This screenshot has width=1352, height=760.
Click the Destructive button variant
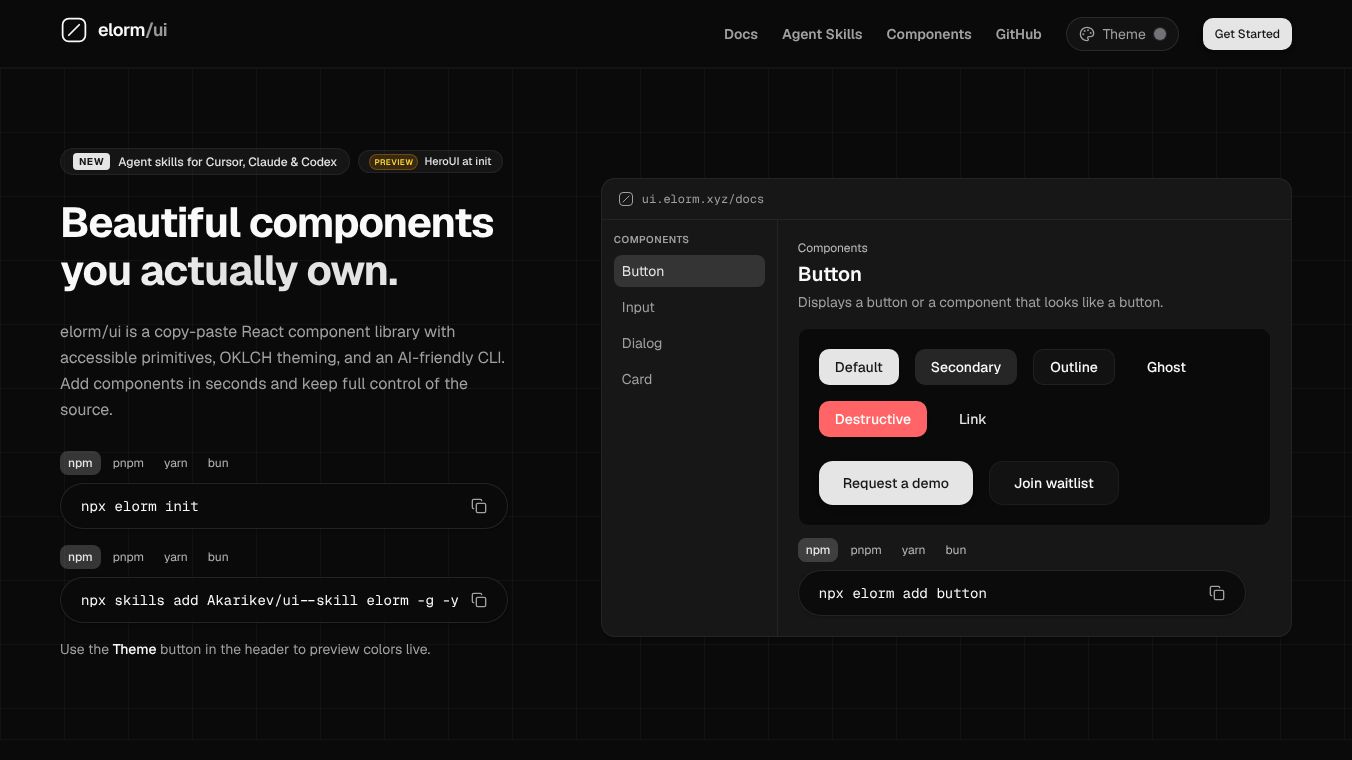click(873, 419)
